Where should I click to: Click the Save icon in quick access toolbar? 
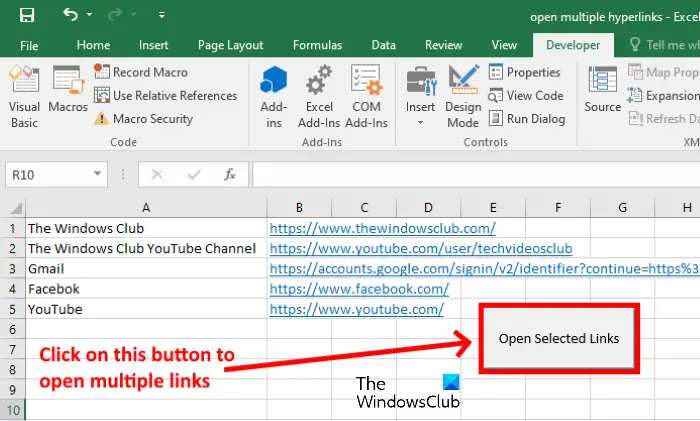point(27,15)
